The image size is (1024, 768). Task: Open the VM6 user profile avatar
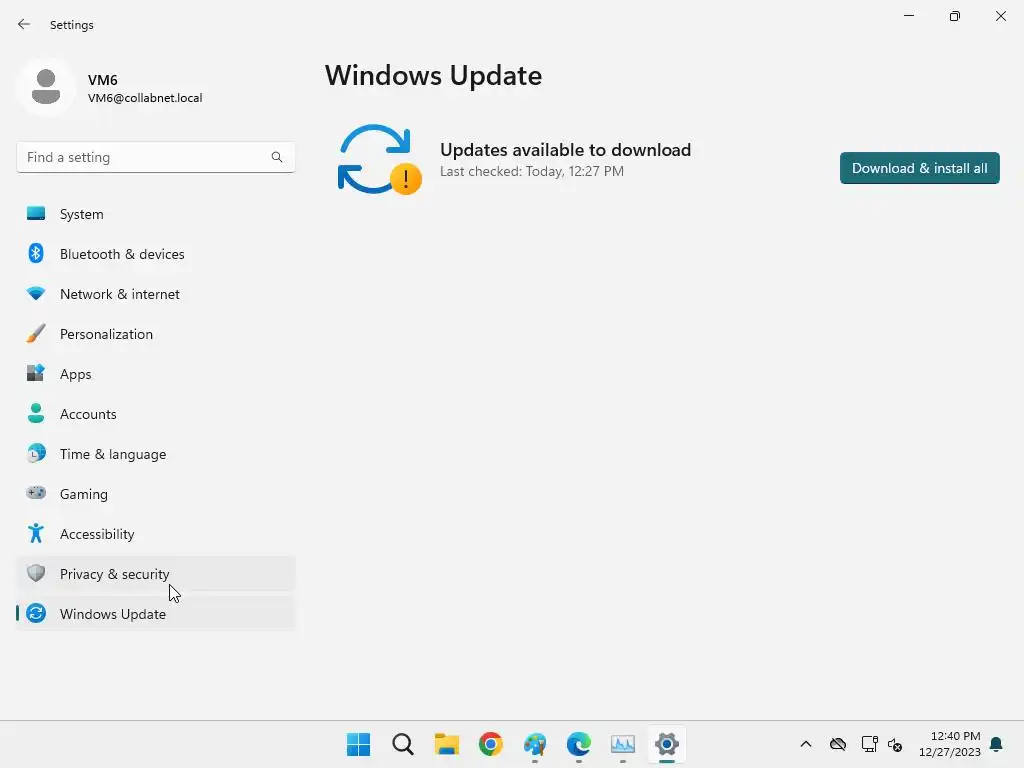pyautogui.click(x=46, y=86)
